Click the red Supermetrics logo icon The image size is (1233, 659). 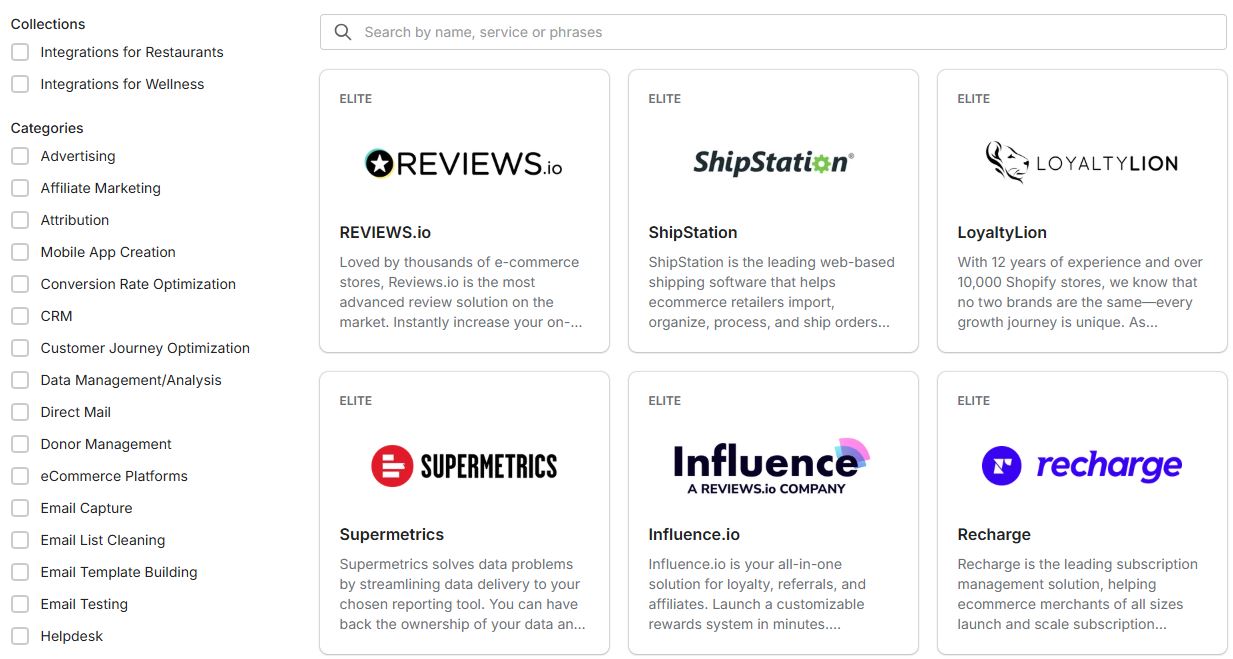(389, 465)
